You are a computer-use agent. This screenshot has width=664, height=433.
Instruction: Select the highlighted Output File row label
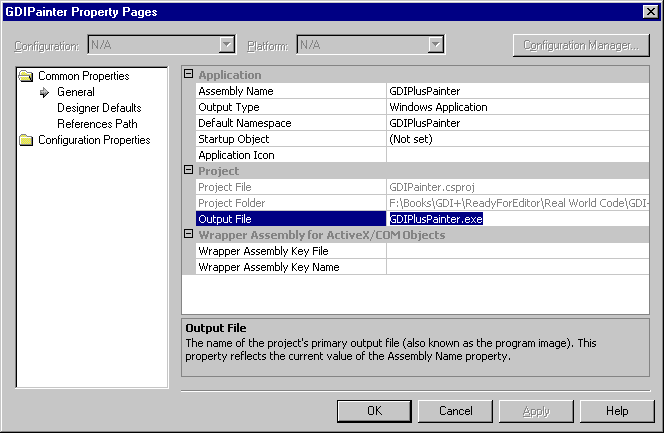click(x=291, y=219)
